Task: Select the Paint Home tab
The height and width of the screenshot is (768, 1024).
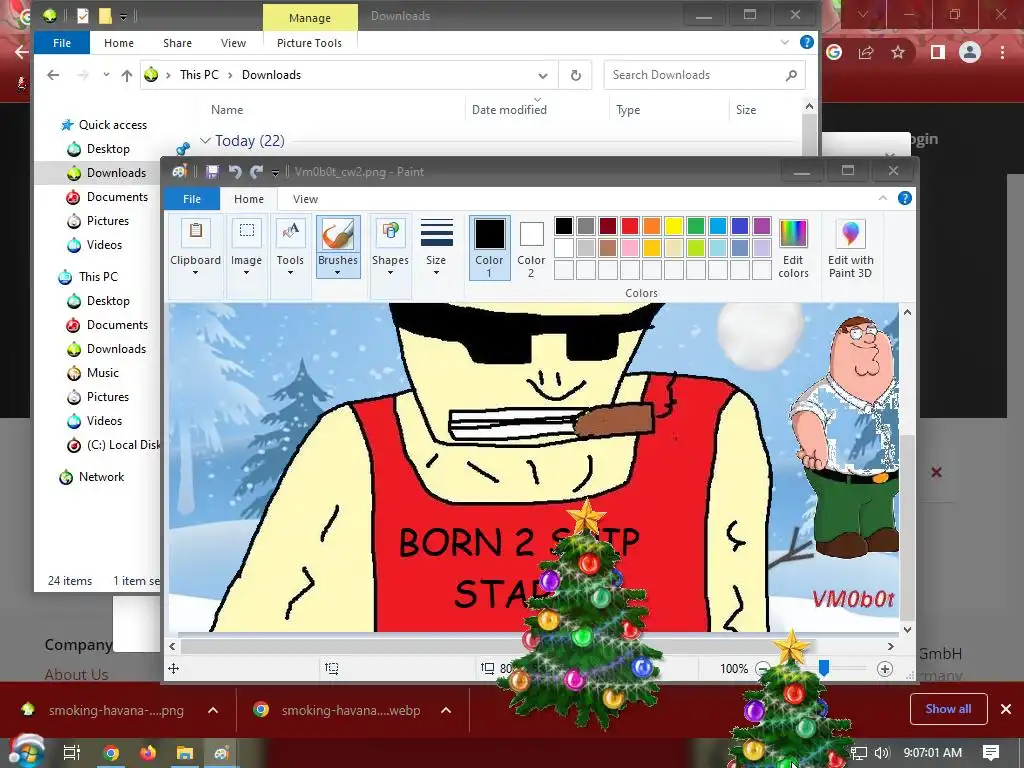Action: coord(249,199)
